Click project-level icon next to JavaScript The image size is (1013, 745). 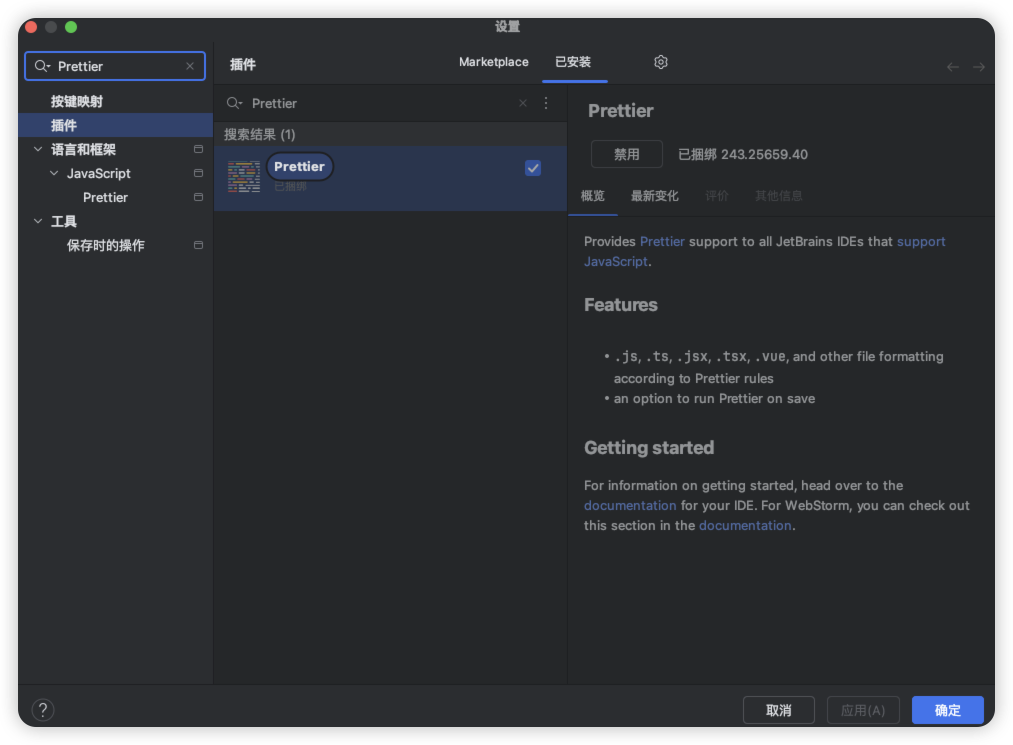pos(198,173)
